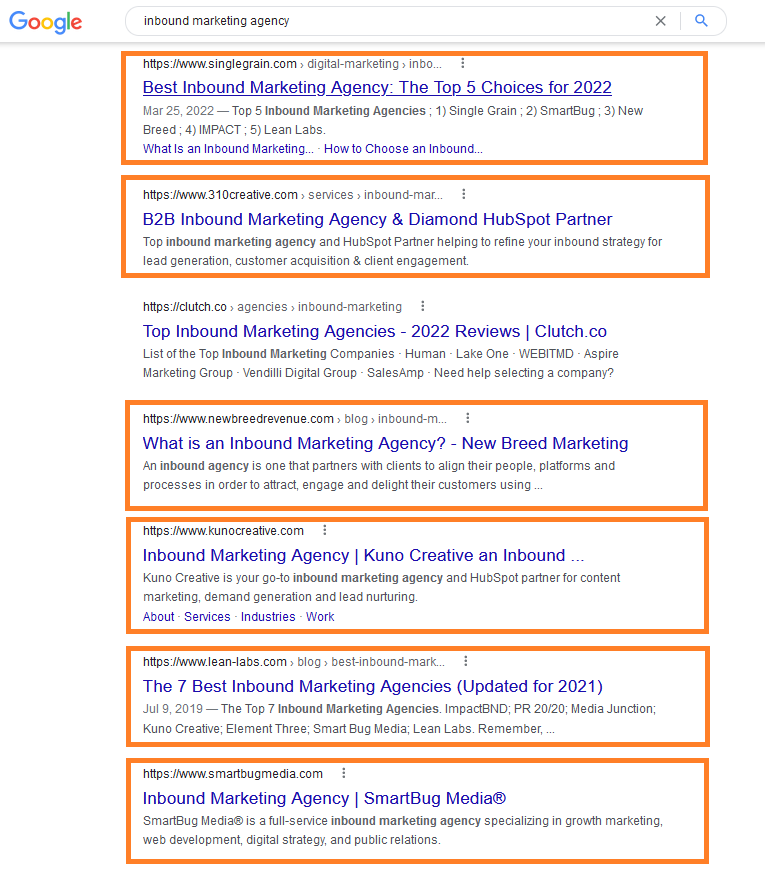765x876 pixels.
Task: Click the Jul 9, 2019 date snippet
Action: (173, 708)
